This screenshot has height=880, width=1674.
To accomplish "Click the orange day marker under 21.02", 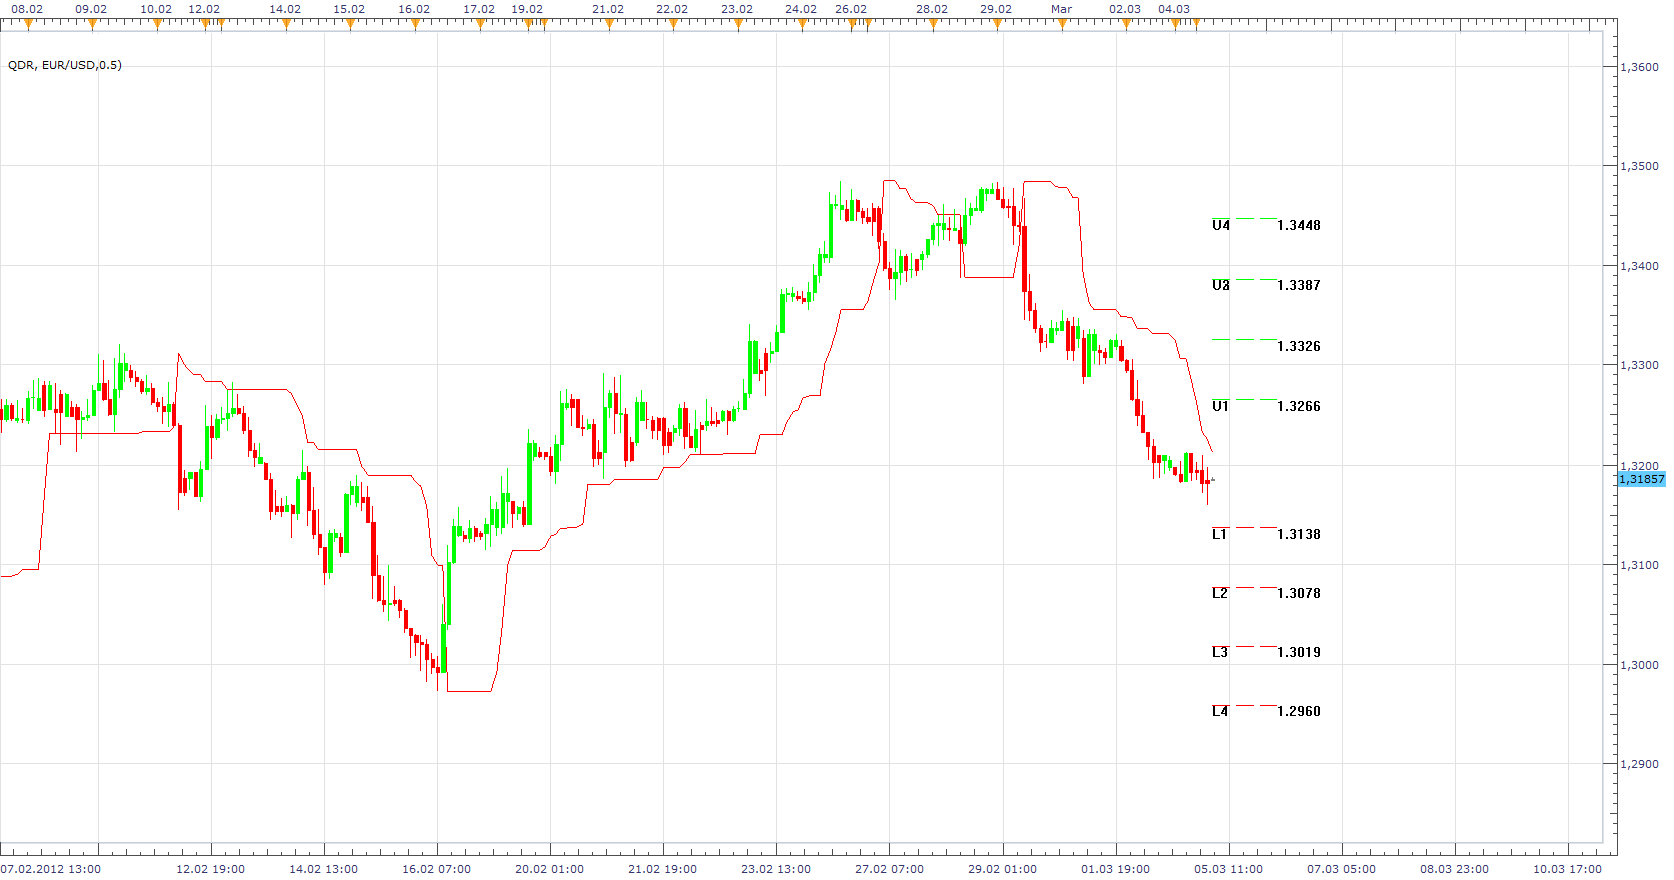I will tap(609, 25).
